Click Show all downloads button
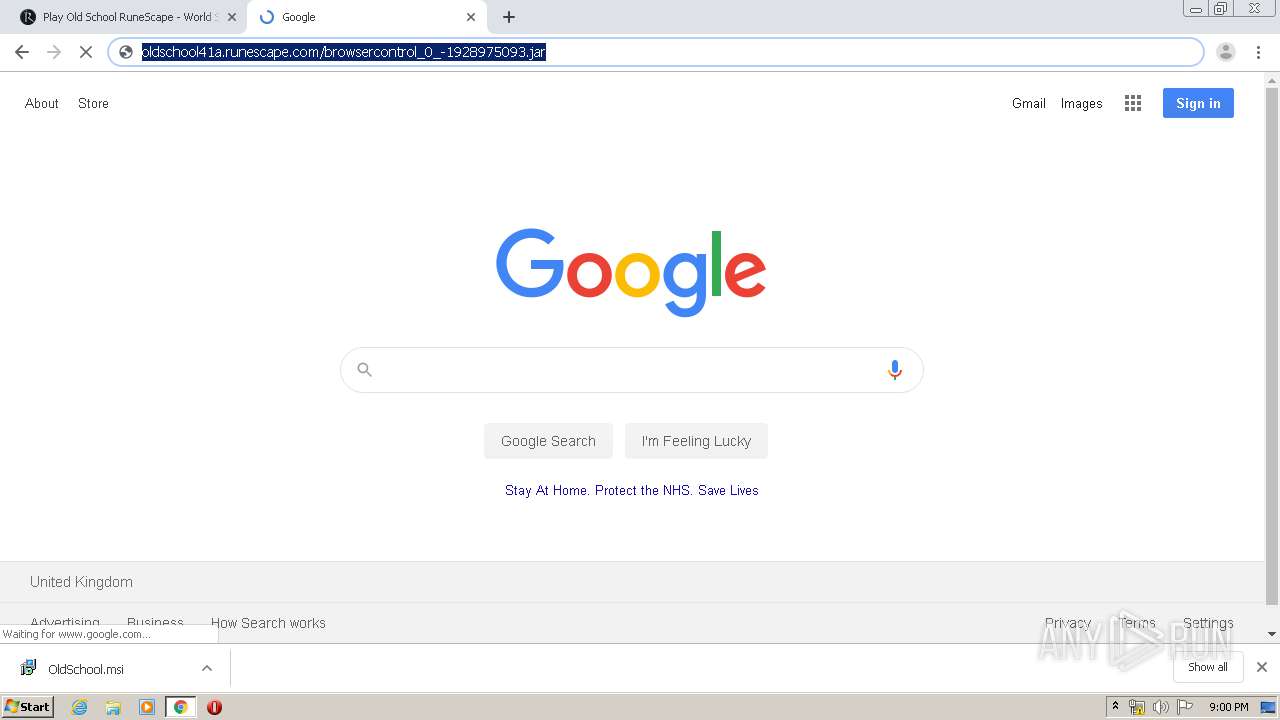 1208,667
